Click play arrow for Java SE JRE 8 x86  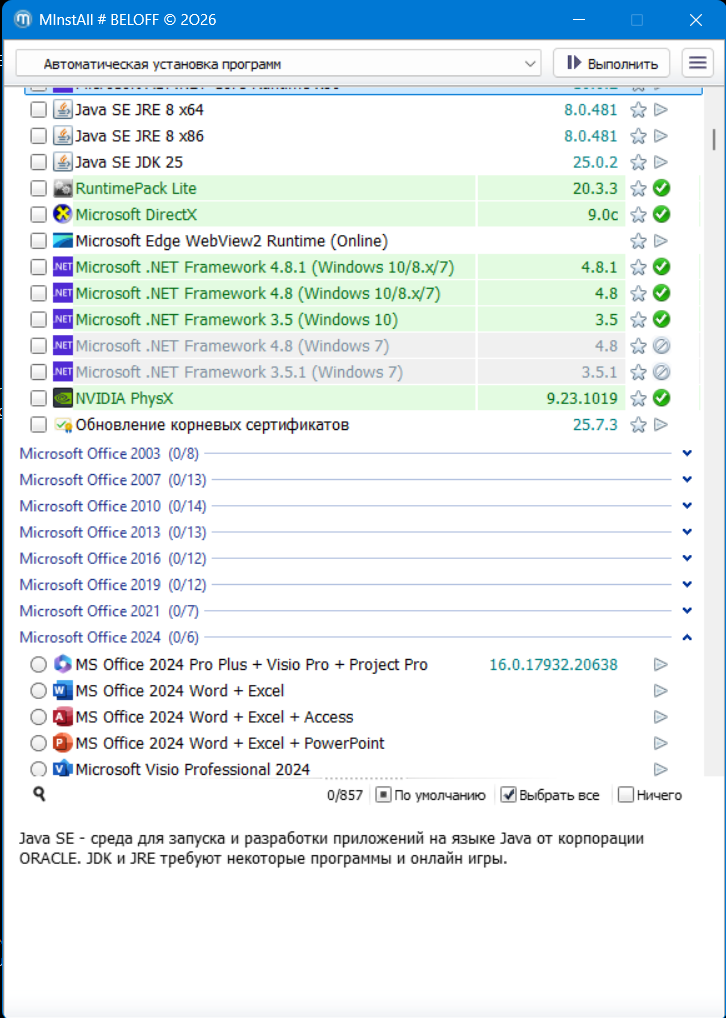click(x=661, y=136)
